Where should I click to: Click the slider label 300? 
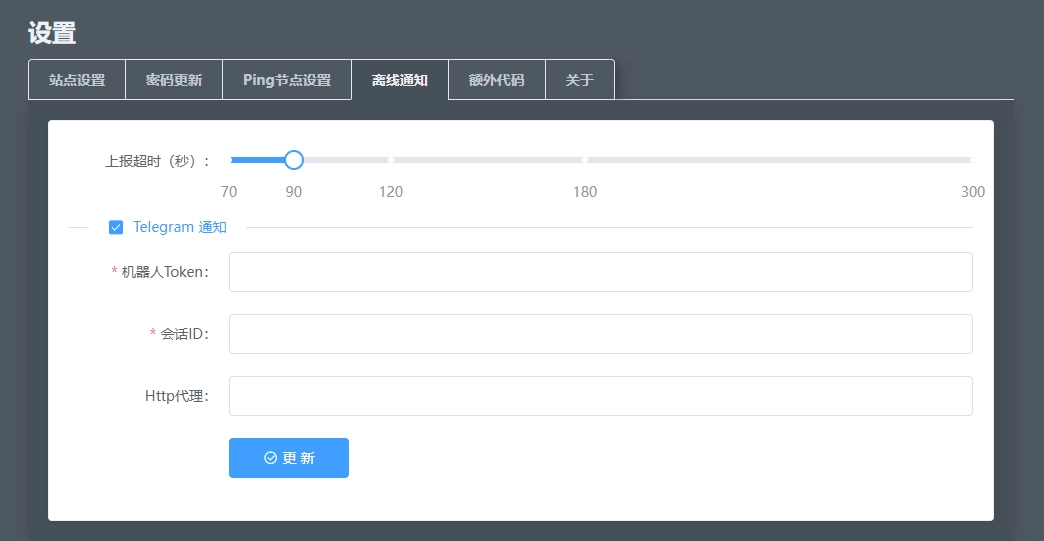[x=972, y=192]
